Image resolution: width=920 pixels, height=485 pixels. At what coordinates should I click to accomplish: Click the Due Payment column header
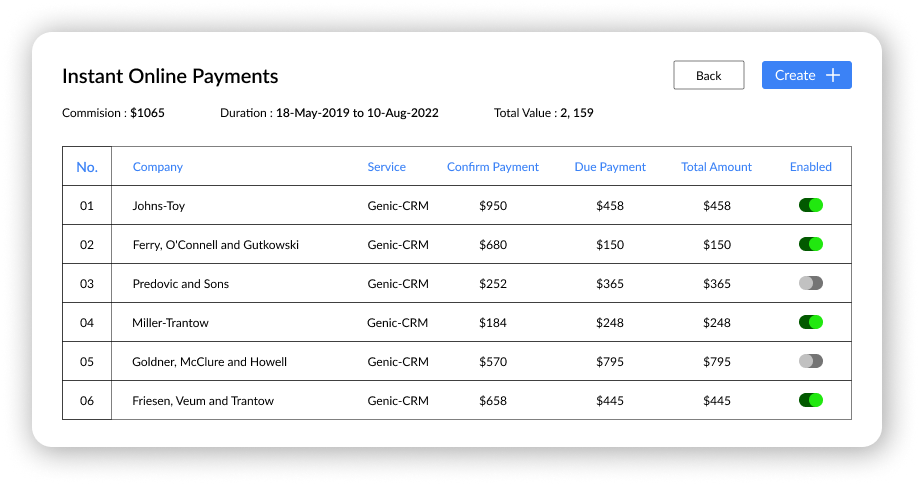click(610, 167)
